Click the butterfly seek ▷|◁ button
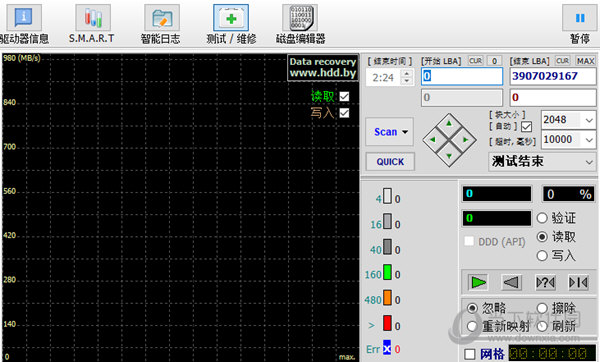The width and height of the screenshot is (600, 362). 578,283
